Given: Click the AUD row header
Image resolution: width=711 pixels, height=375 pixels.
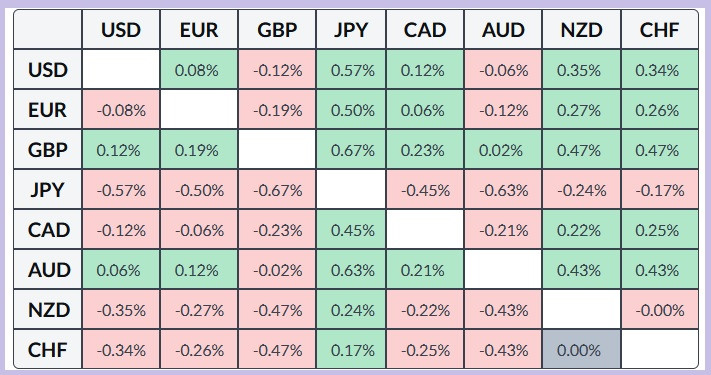Looking at the screenshot, I should pos(48,270).
